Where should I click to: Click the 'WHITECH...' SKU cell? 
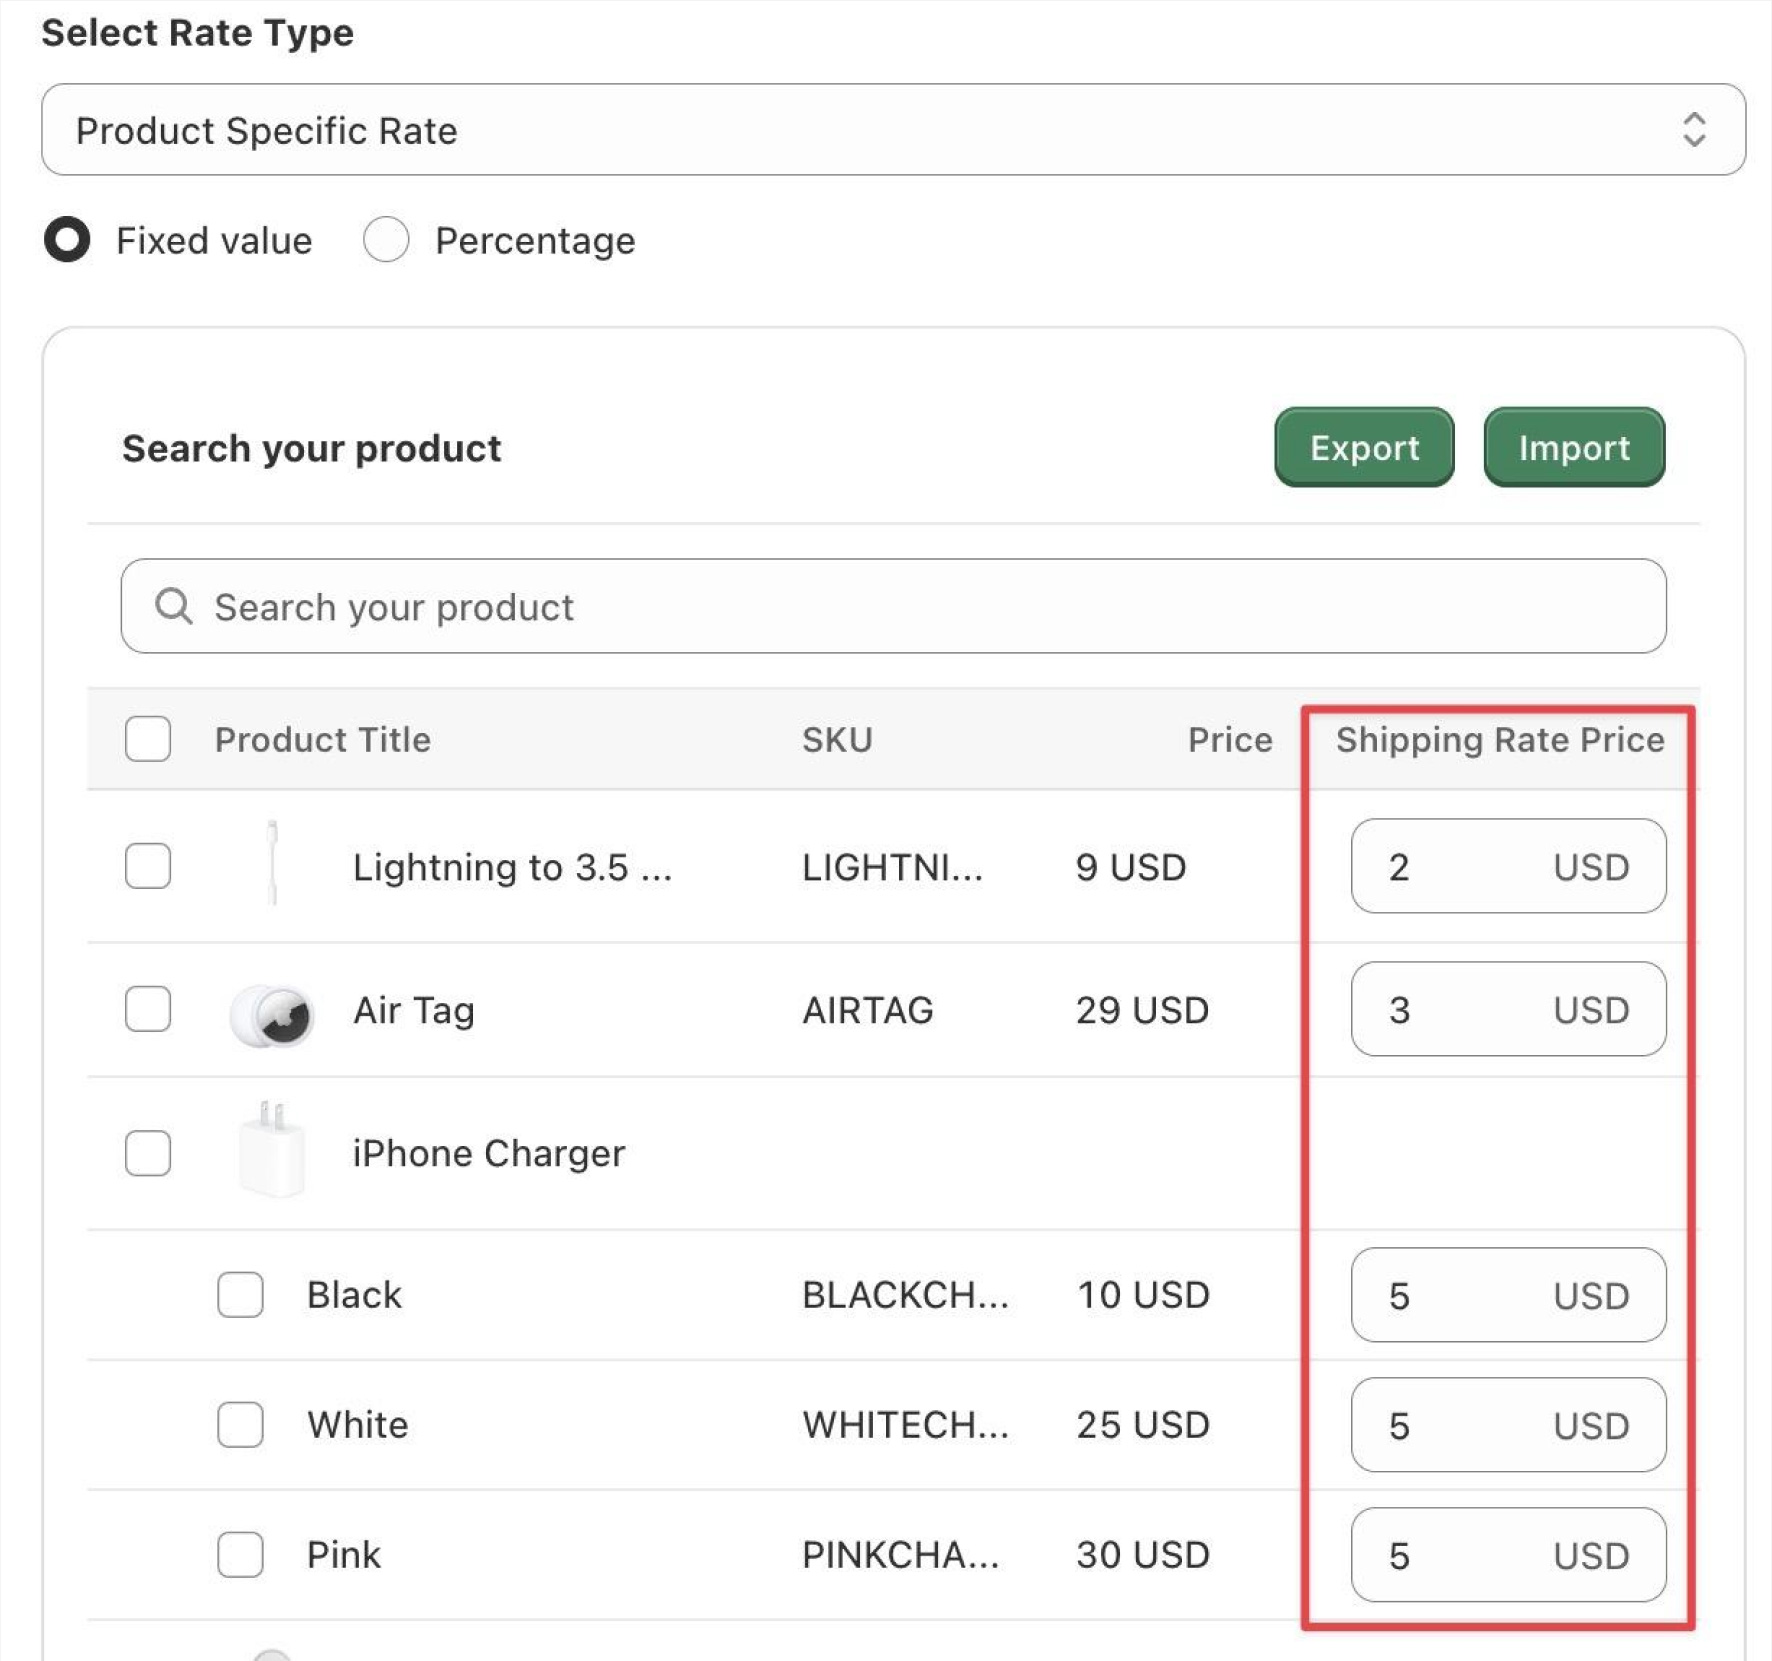905,1425
